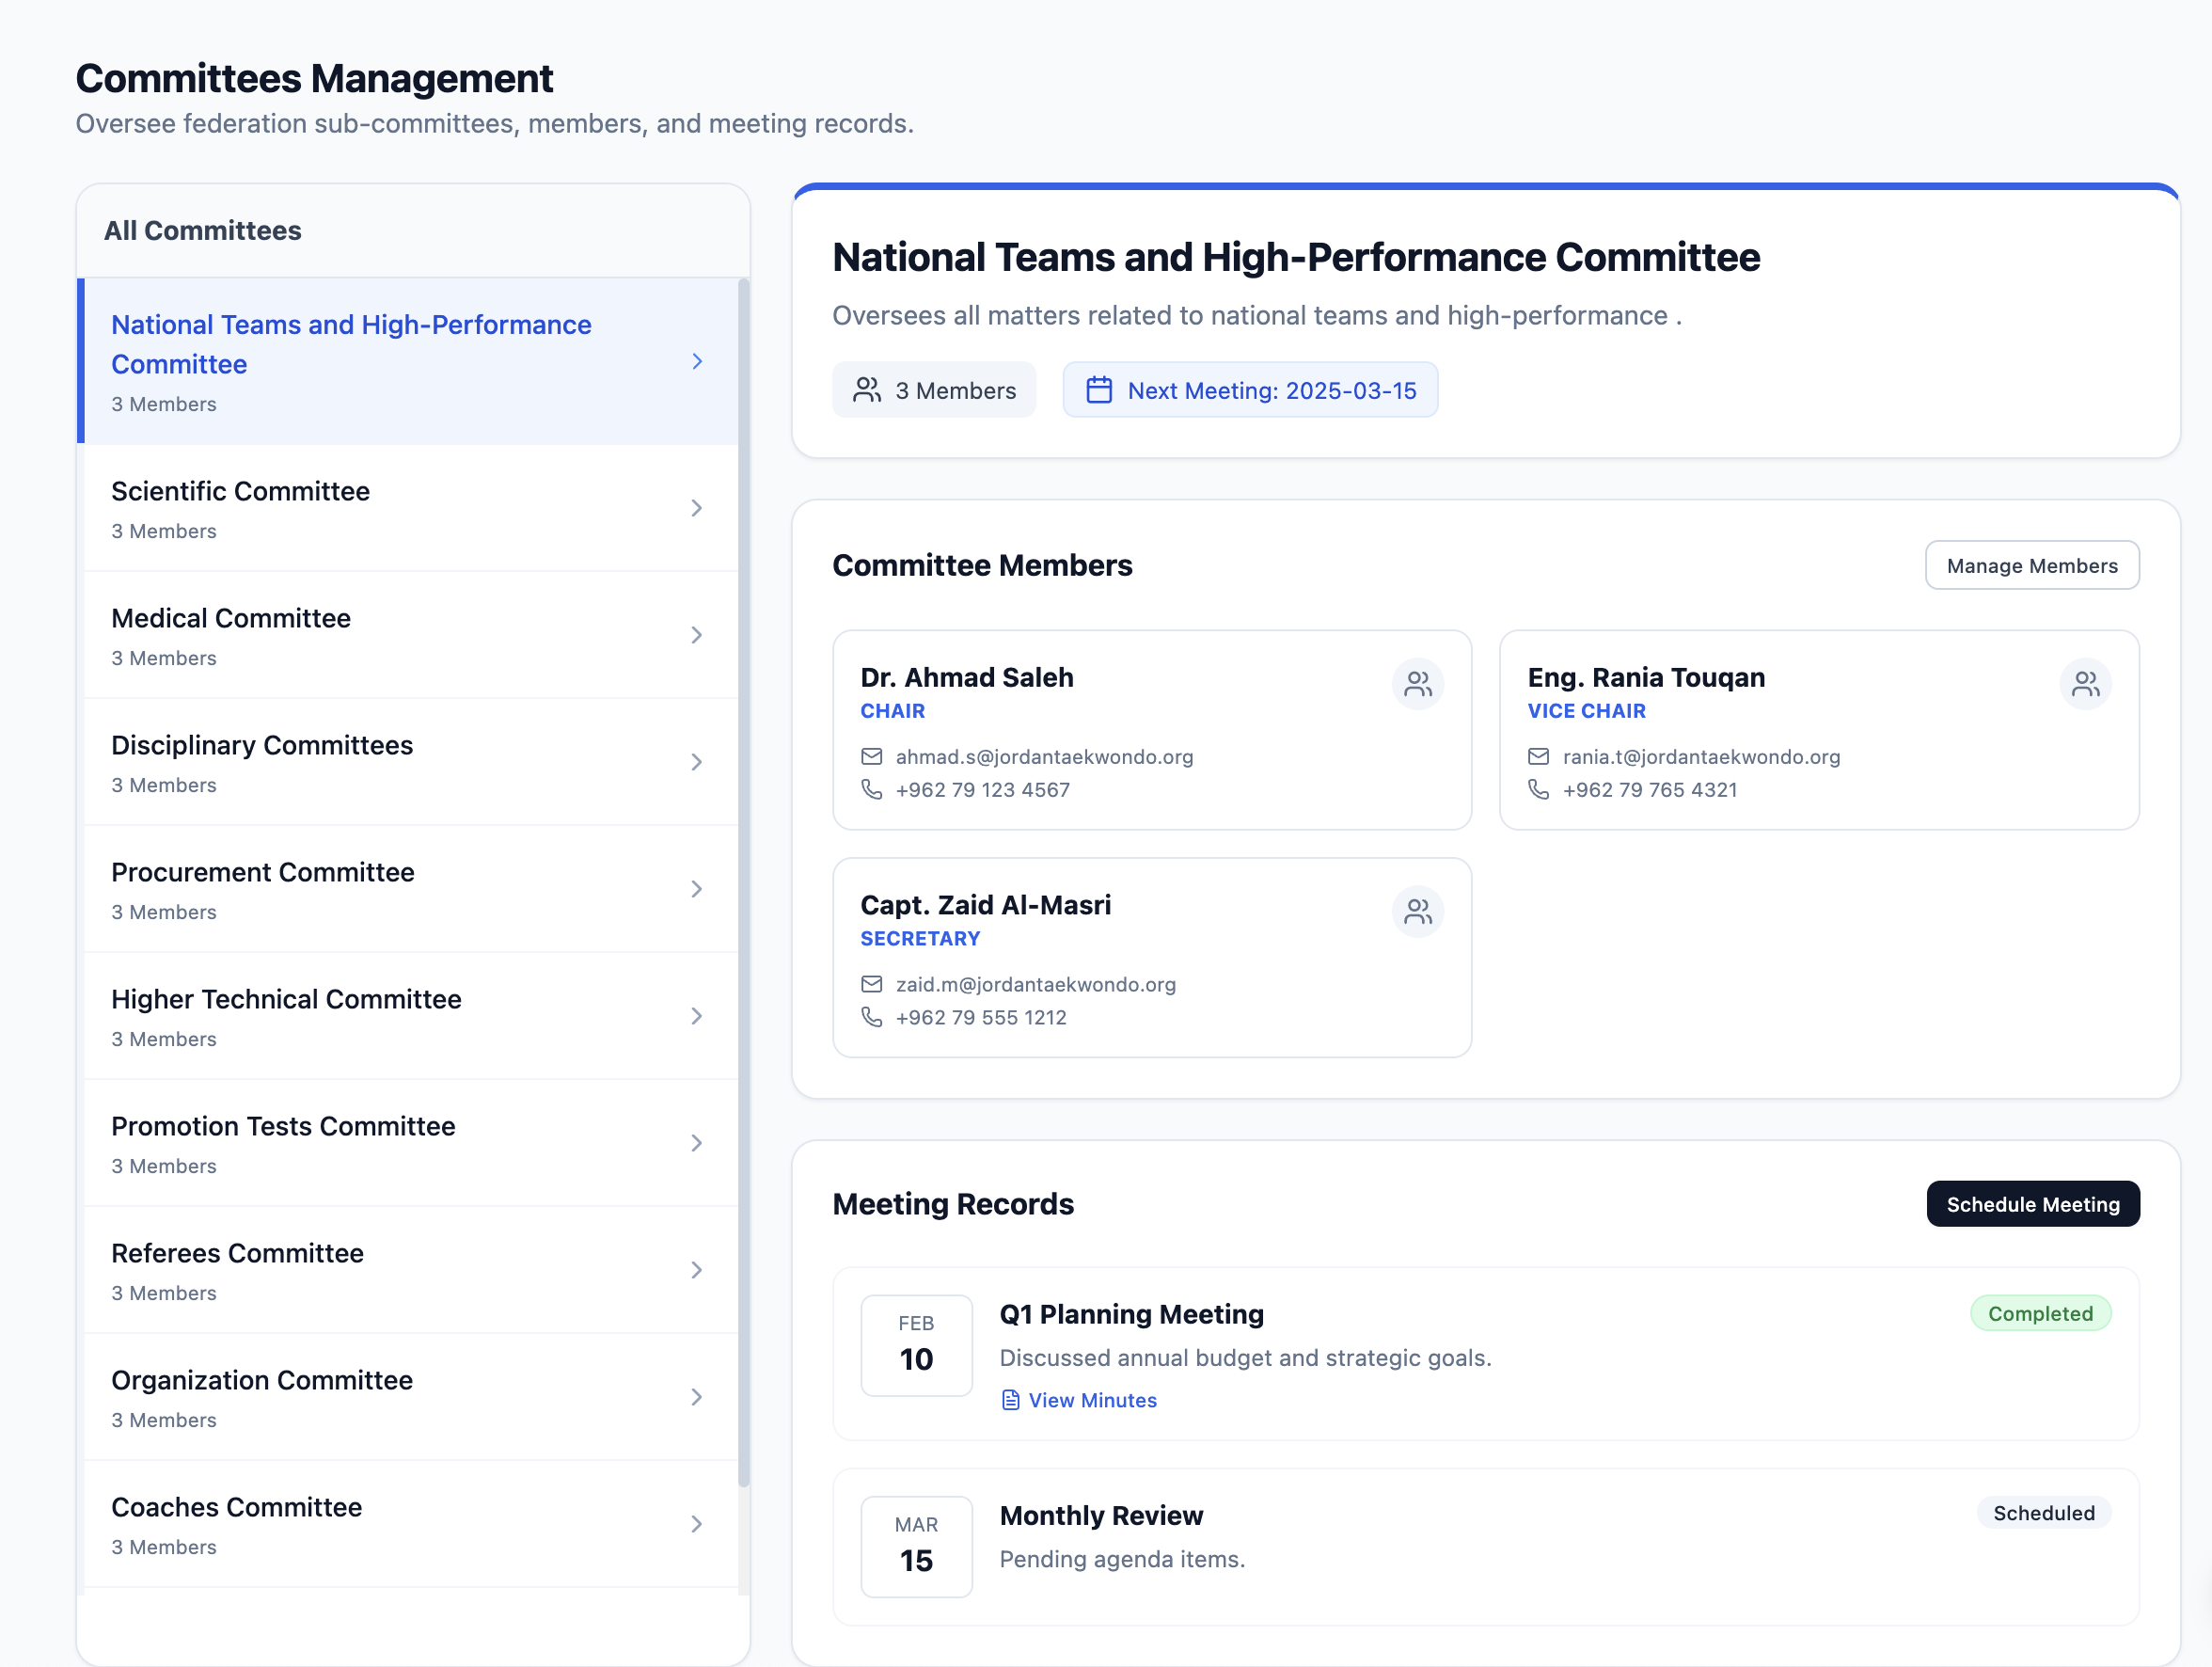Open the Higher Technical Committee entry

(286, 1000)
